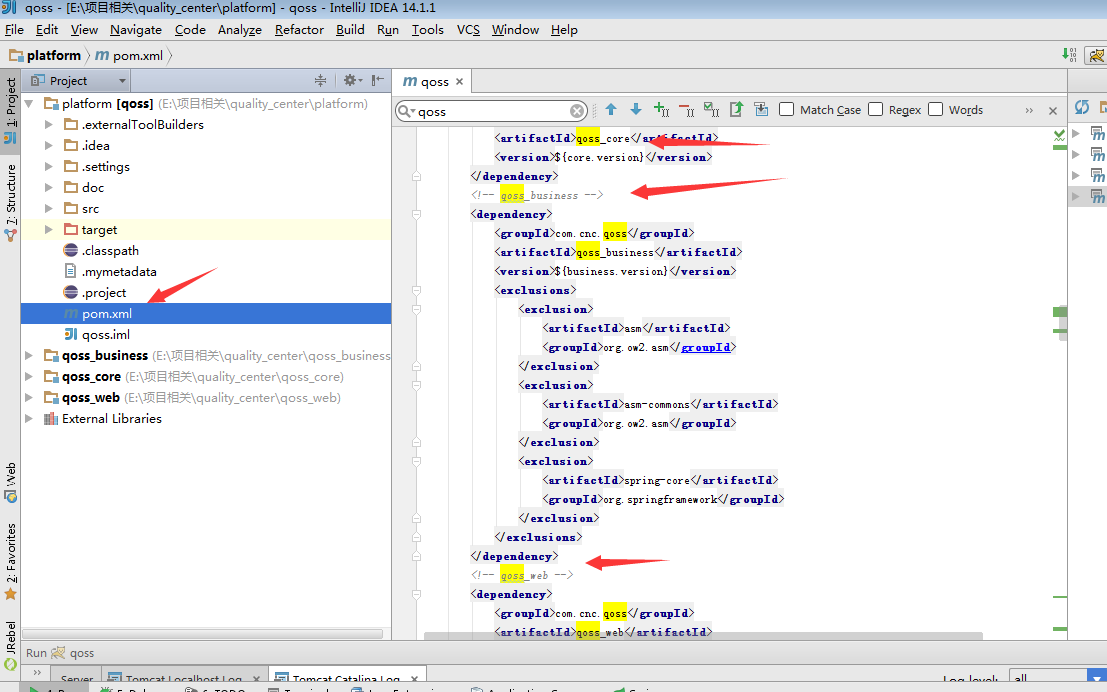Open the 7: Structure side tab
This screenshot has width=1107, height=692.
click(11, 202)
